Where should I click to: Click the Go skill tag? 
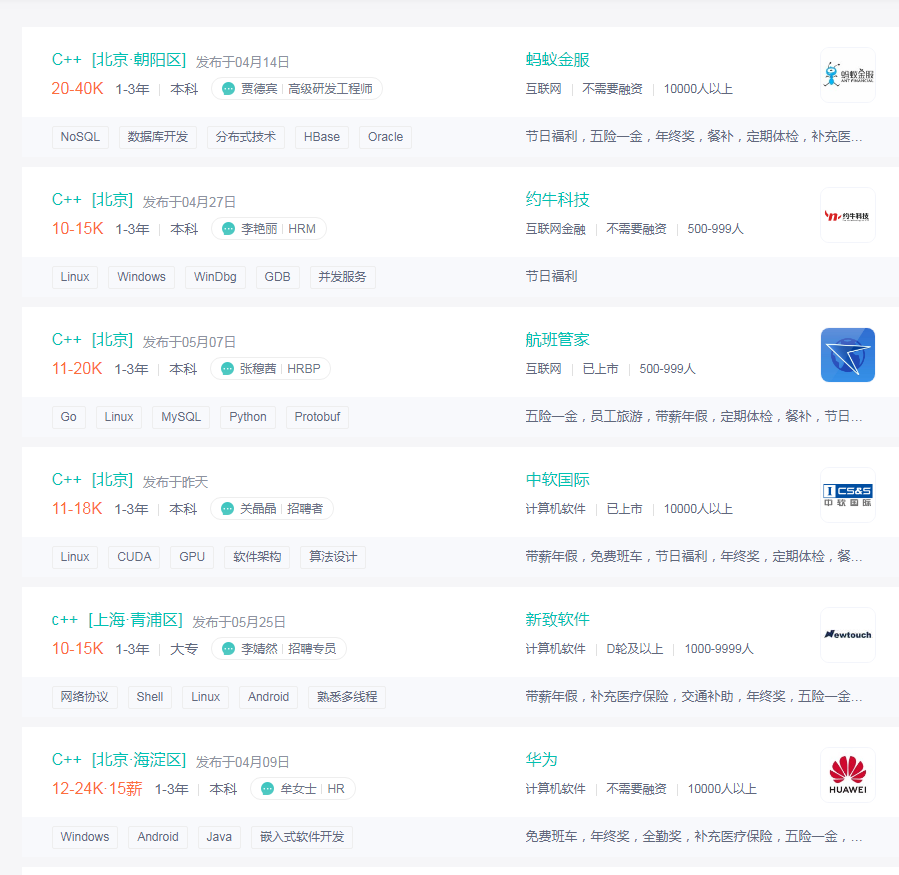(x=68, y=417)
